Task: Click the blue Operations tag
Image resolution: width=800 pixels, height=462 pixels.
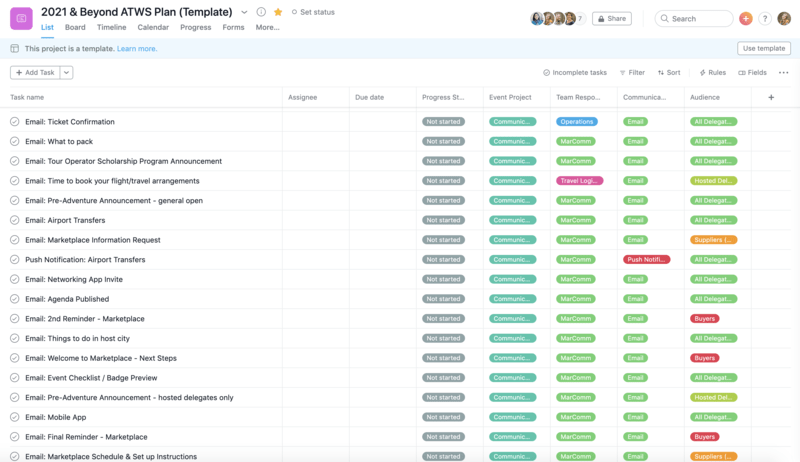Action: click(577, 122)
